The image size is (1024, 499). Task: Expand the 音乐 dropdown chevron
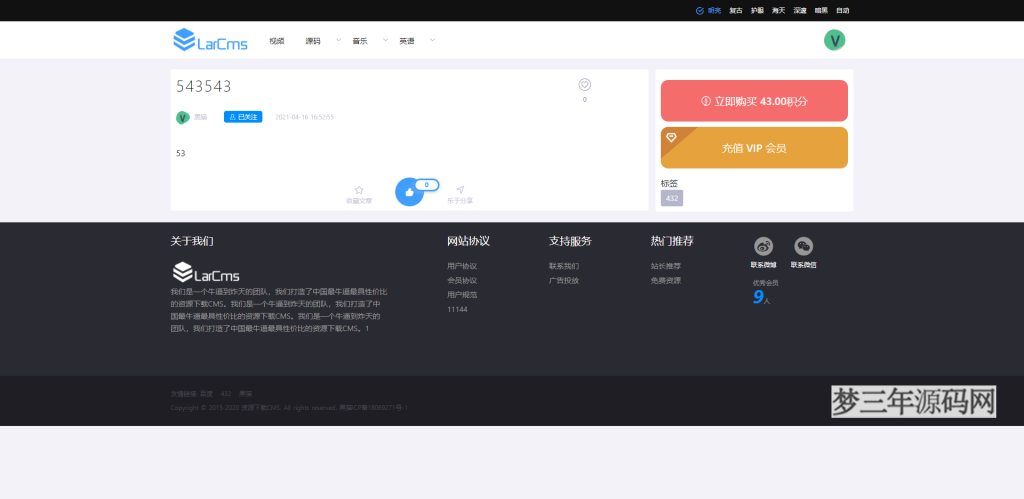(385, 40)
